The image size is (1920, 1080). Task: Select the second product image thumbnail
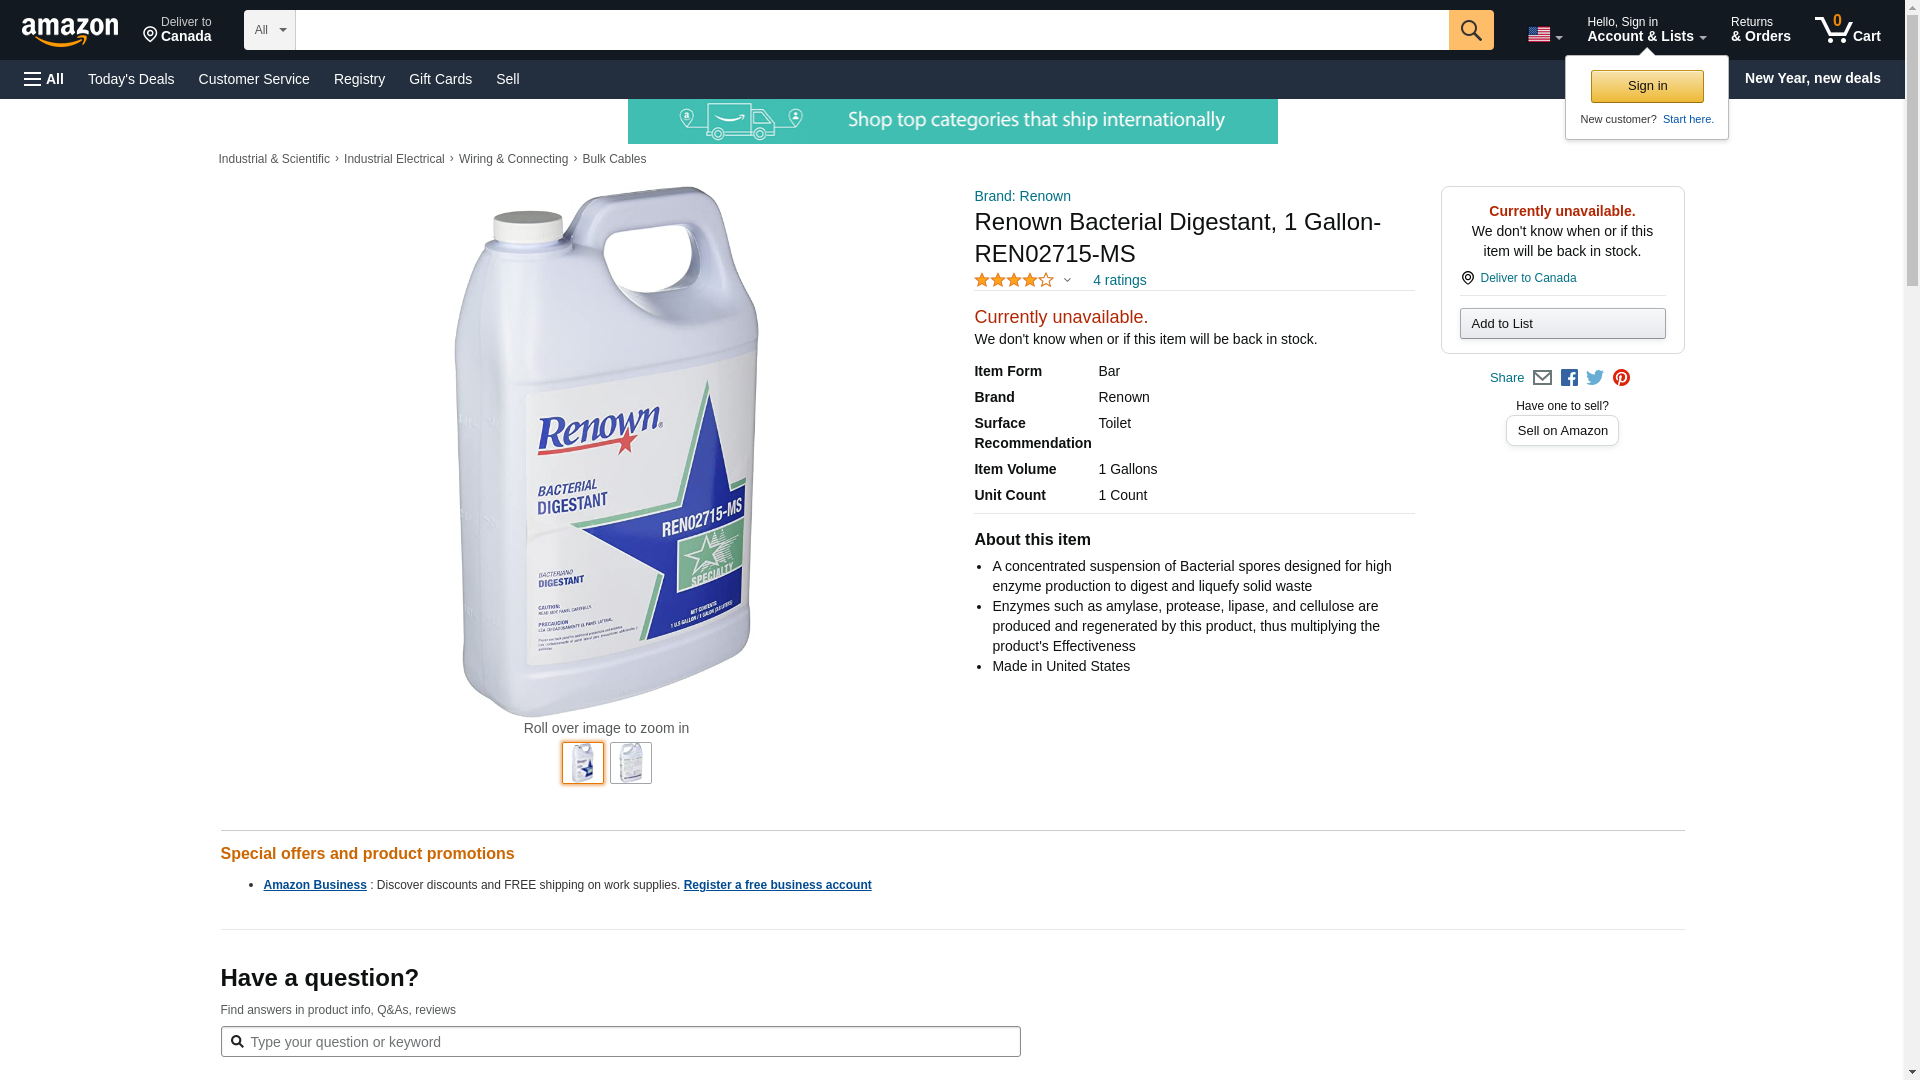click(631, 763)
